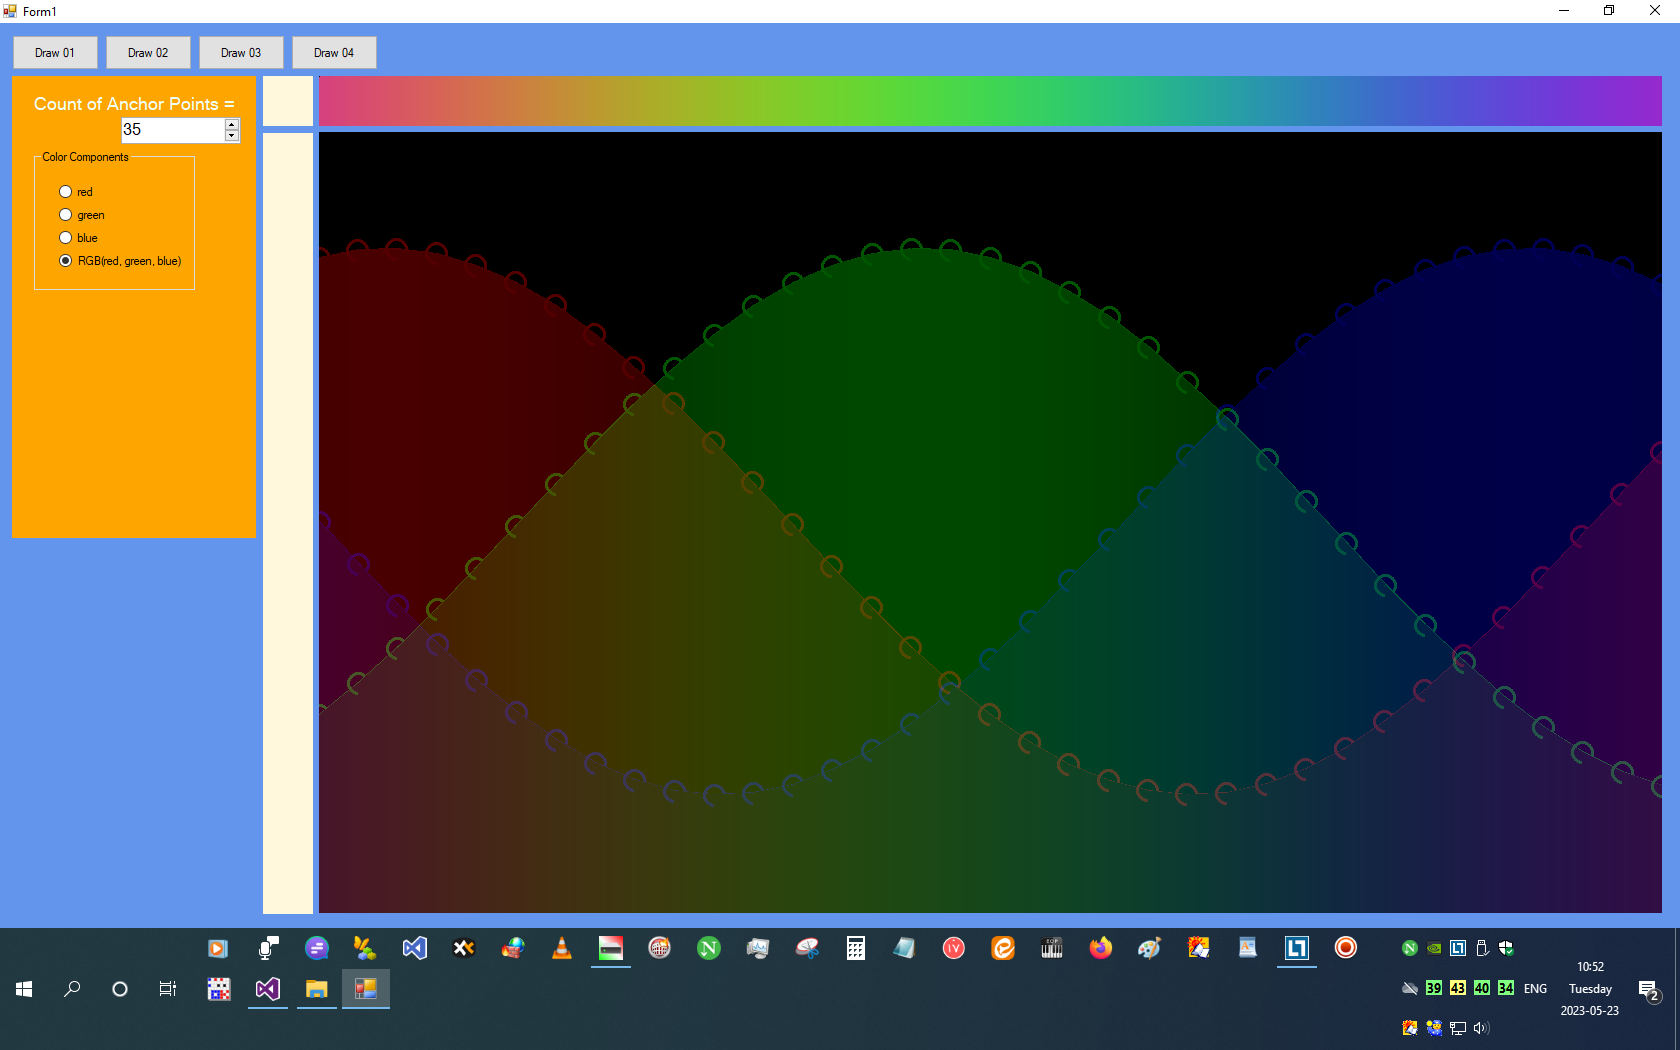The image size is (1680, 1050).
Task: Open the piano keyboard app icon
Action: point(1052,948)
